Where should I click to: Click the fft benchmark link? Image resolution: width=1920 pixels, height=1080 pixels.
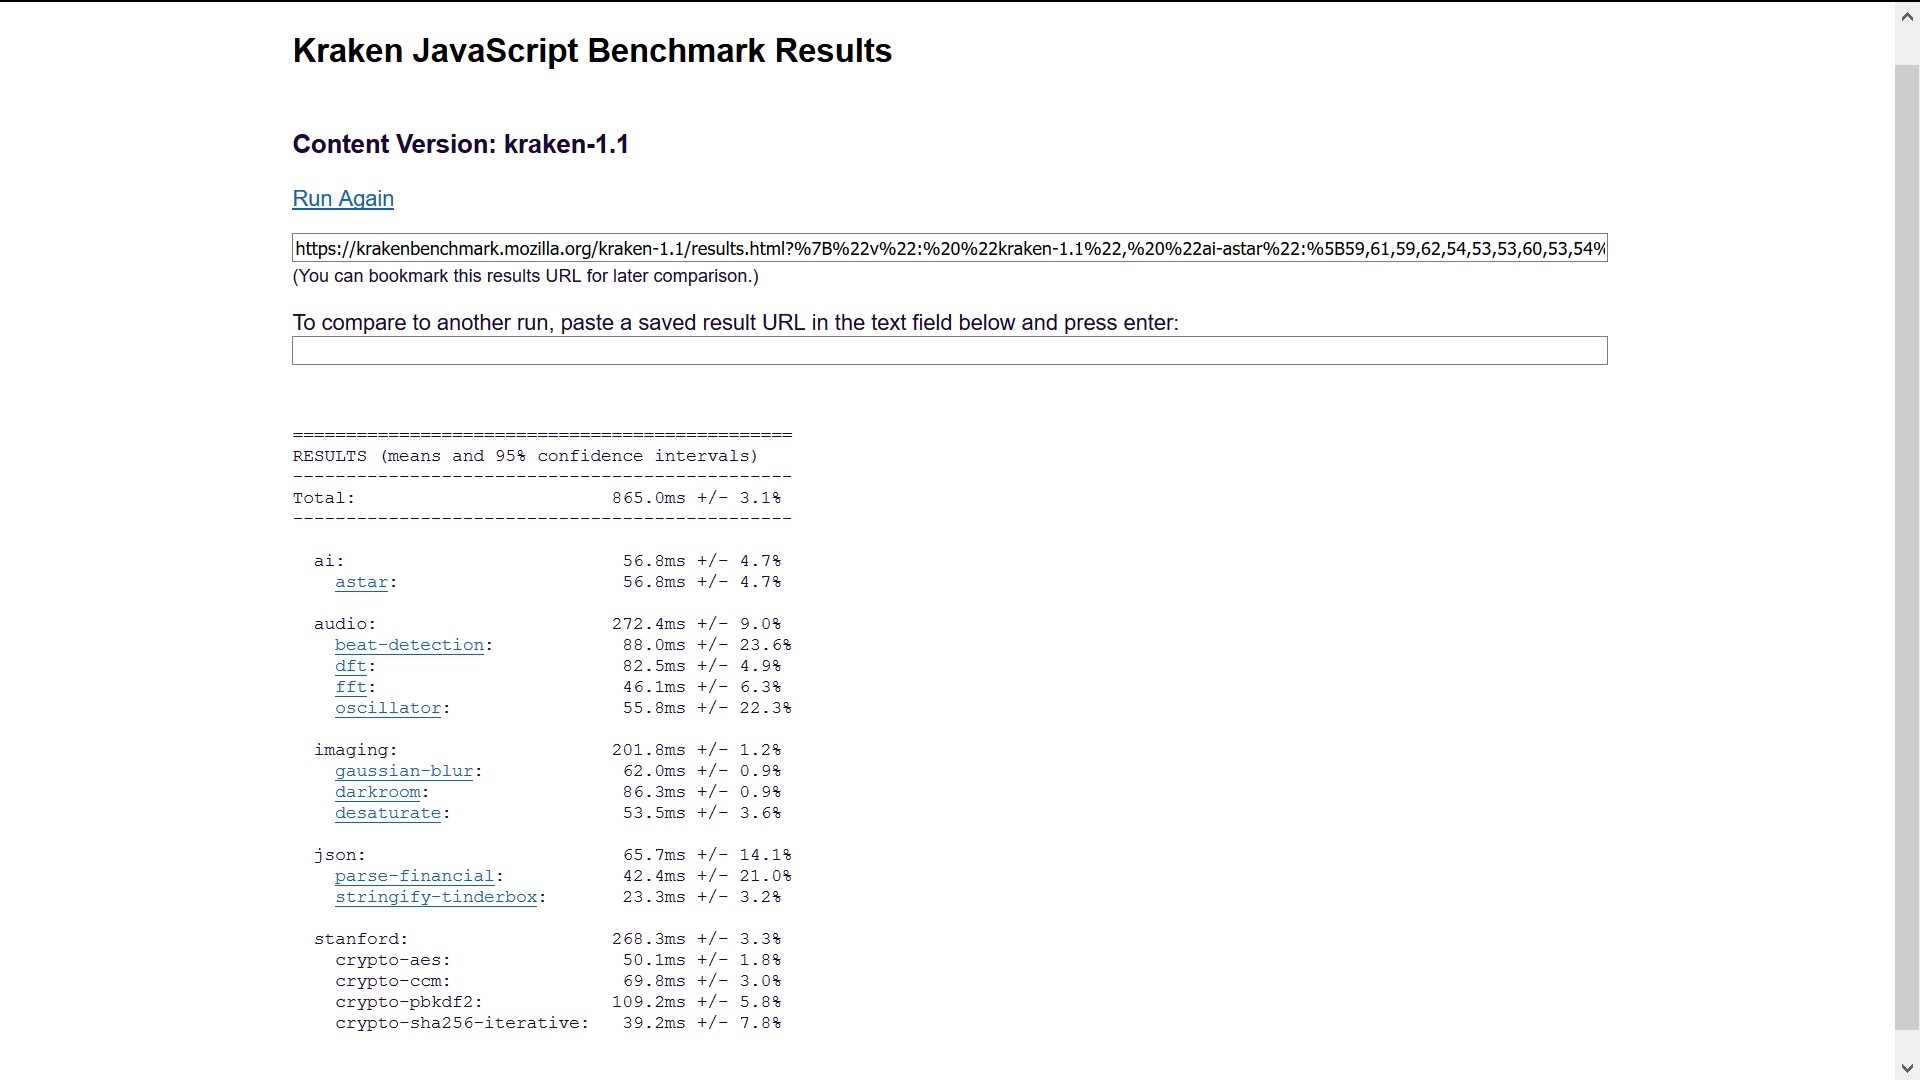pyautogui.click(x=349, y=686)
